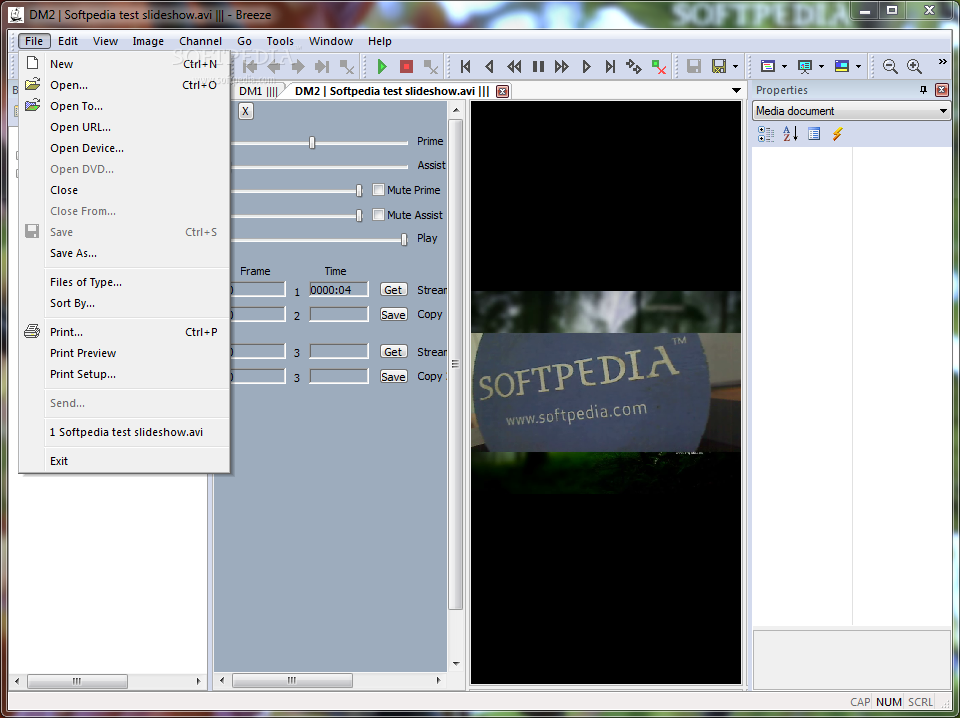Zoom in using the magnifier plus icon
This screenshot has width=960, height=718.
(914, 66)
